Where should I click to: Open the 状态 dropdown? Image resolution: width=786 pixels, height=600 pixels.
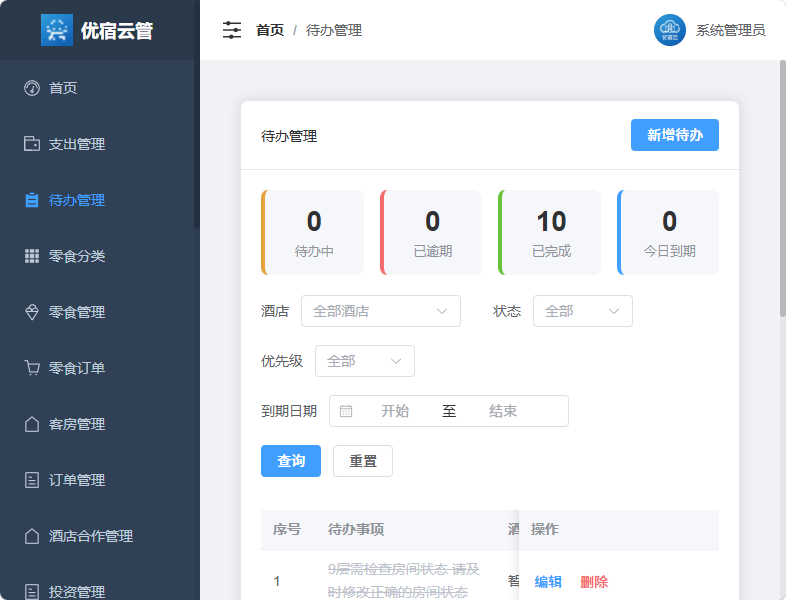click(582, 311)
